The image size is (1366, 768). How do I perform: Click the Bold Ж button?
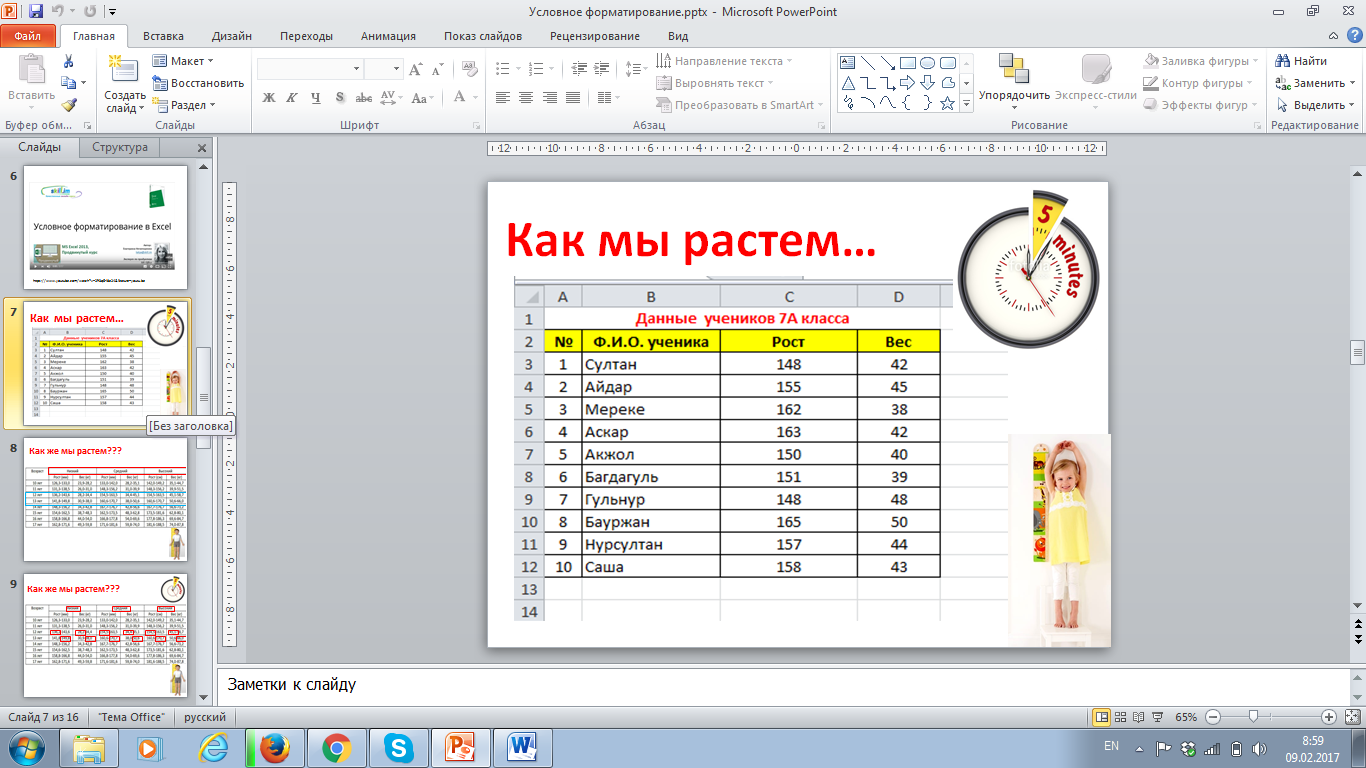pos(269,97)
